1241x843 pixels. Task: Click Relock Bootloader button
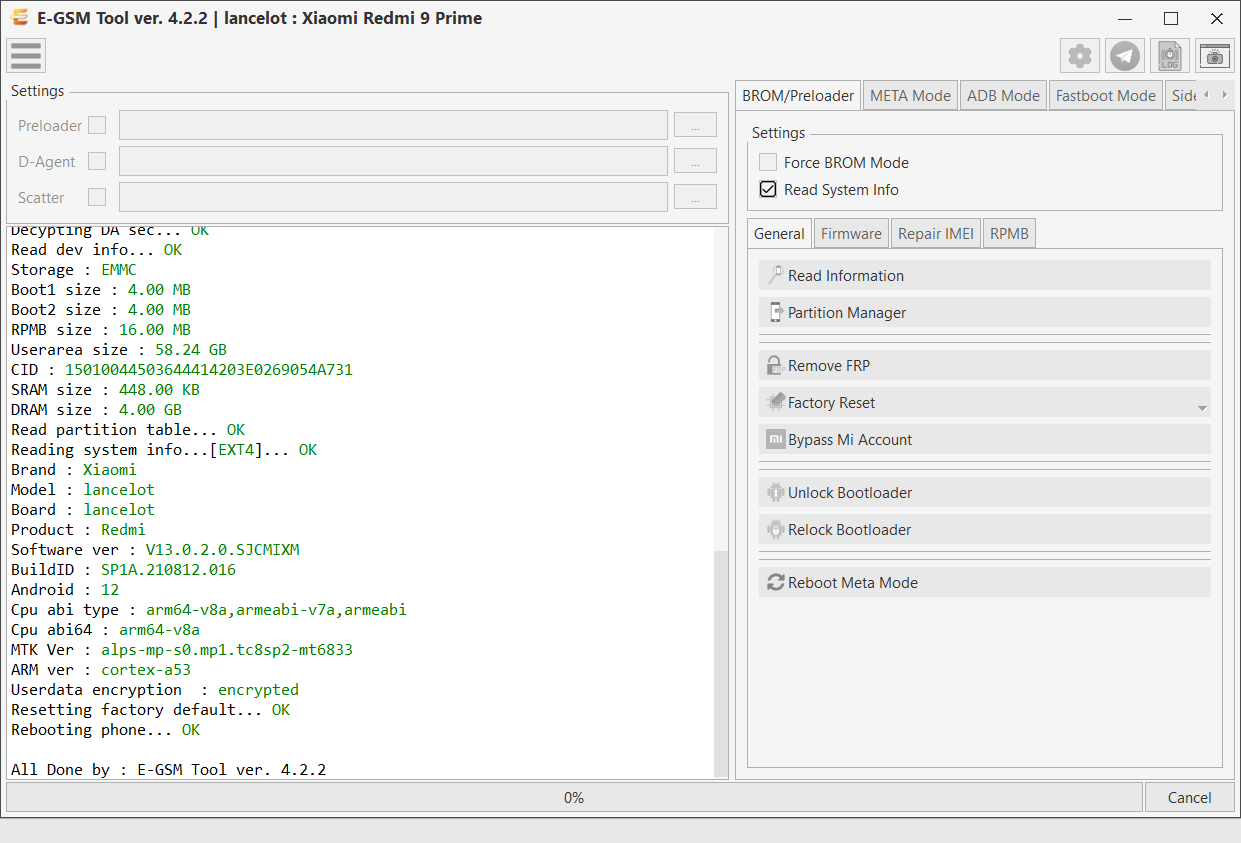pos(985,530)
